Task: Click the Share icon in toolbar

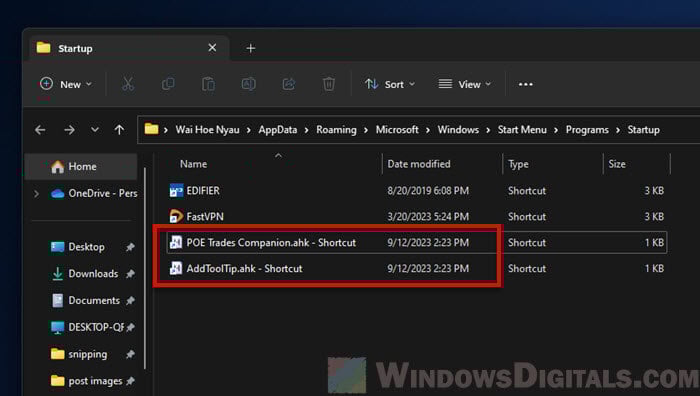Action: click(x=289, y=84)
